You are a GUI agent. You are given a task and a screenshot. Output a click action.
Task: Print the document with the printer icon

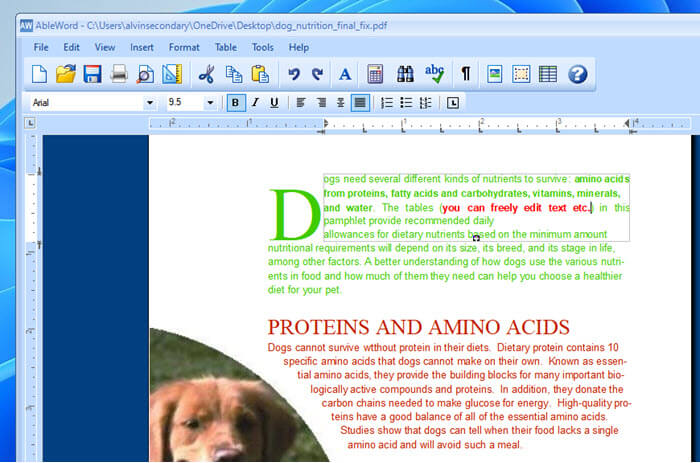point(119,74)
